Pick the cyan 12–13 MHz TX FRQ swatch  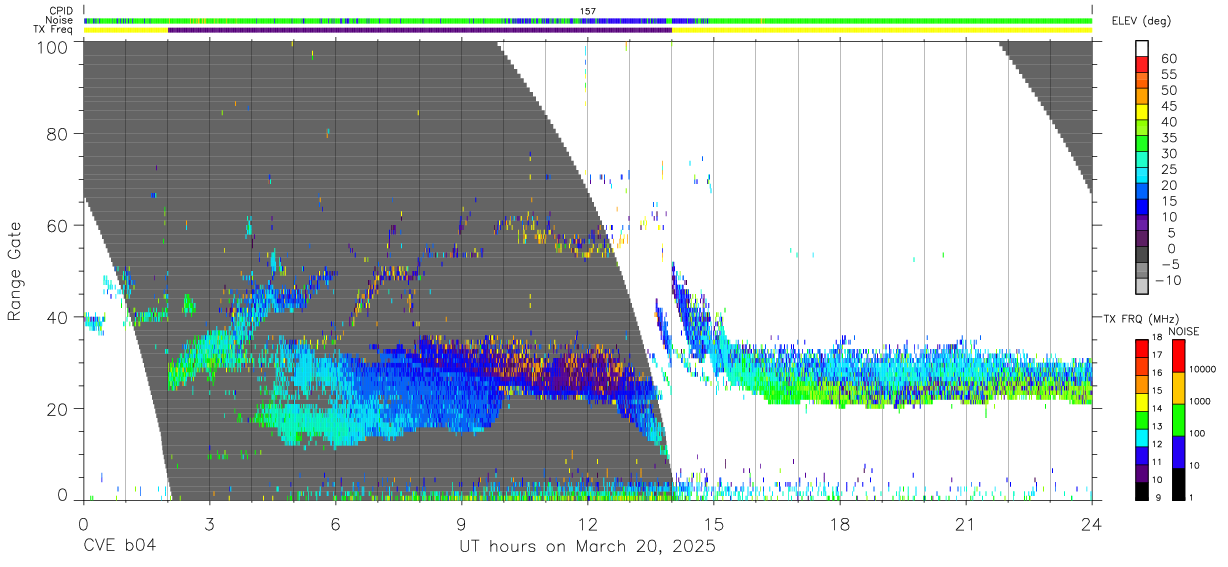(1141, 436)
